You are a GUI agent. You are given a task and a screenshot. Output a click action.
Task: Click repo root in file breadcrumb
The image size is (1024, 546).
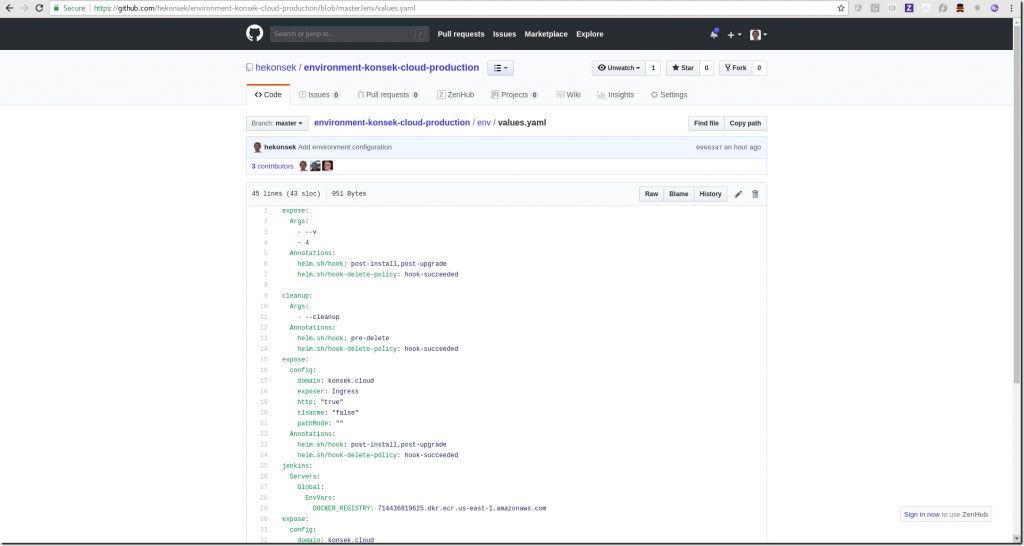(392, 123)
